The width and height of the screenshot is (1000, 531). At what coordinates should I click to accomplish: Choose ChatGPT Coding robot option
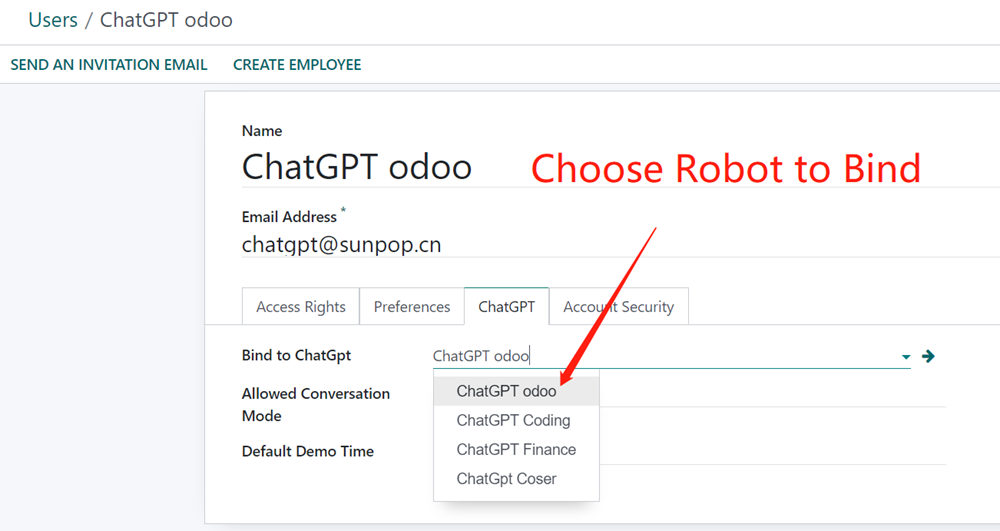coord(513,420)
